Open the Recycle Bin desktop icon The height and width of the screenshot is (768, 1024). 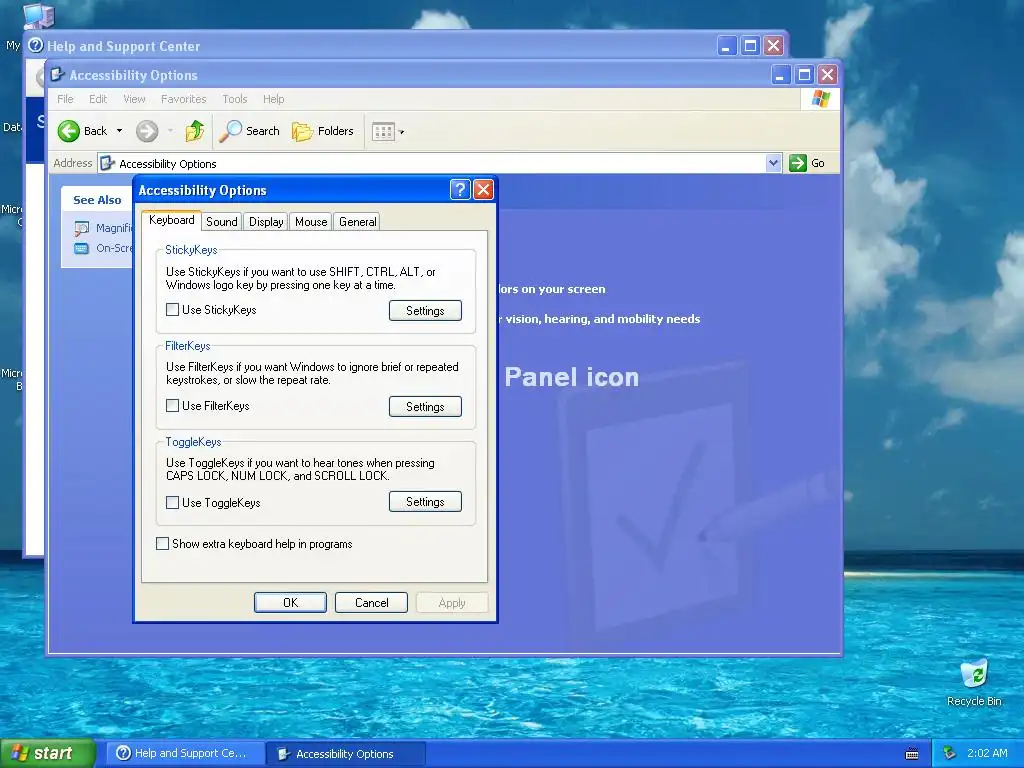tap(974, 674)
